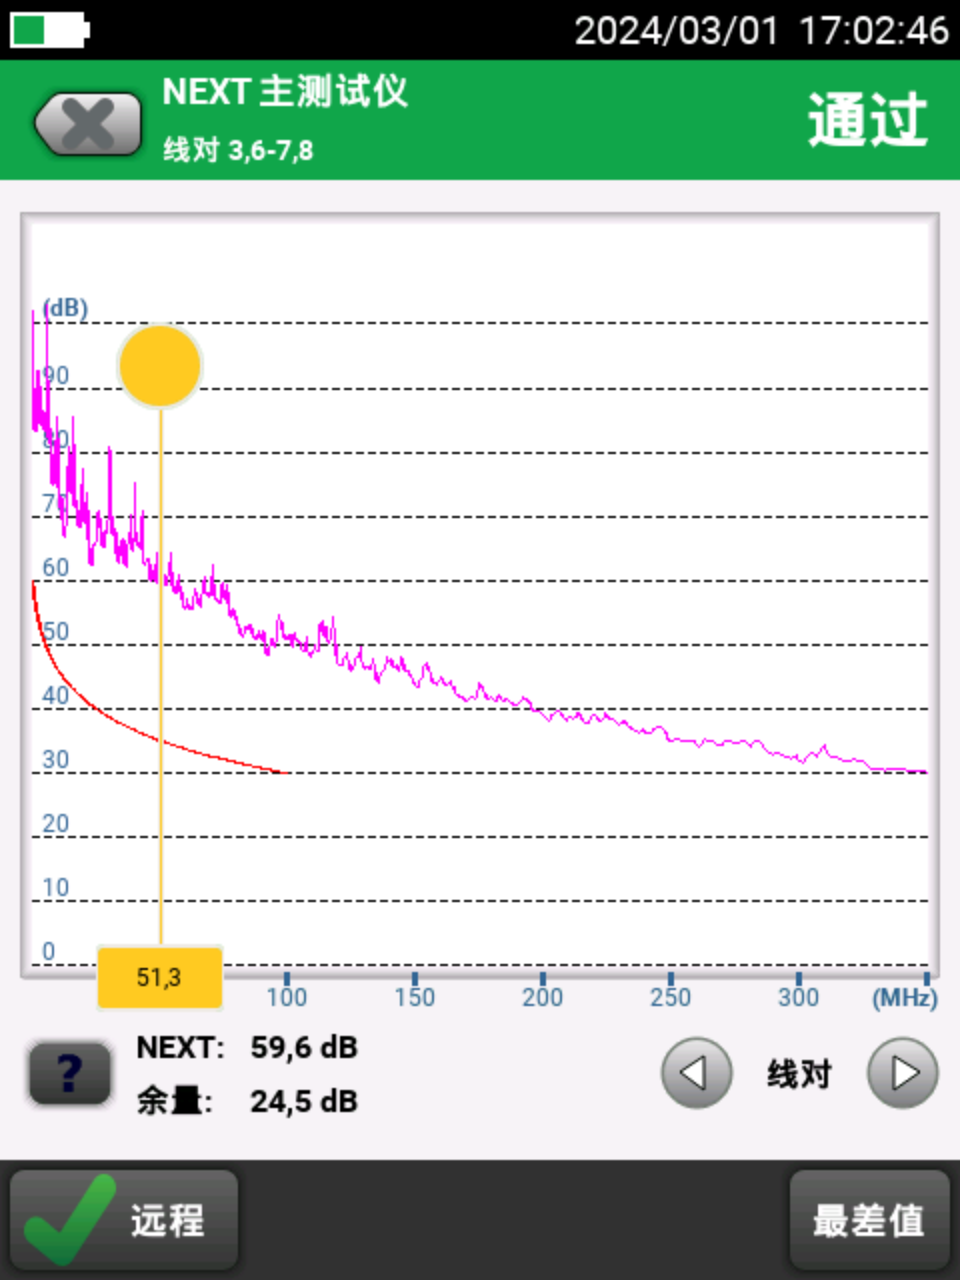Tap the end of the red limit line
This screenshot has width=960, height=1280.
[284, 772]
